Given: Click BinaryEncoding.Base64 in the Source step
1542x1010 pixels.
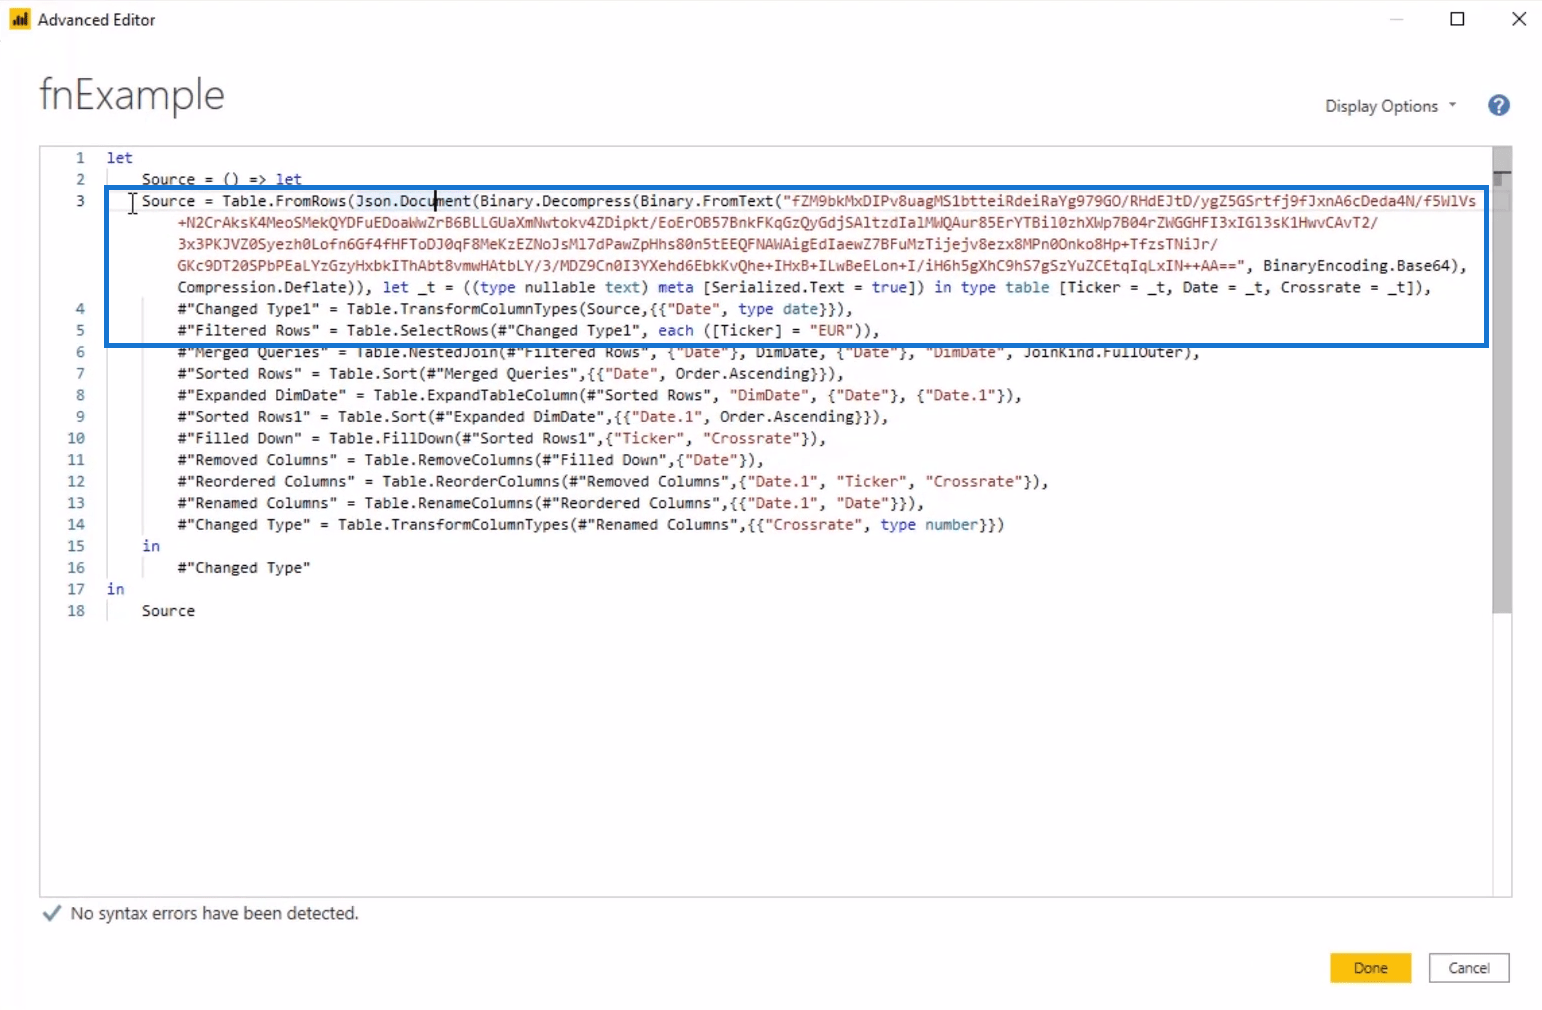Looking at the screenshot, I should click(1361, 266).
